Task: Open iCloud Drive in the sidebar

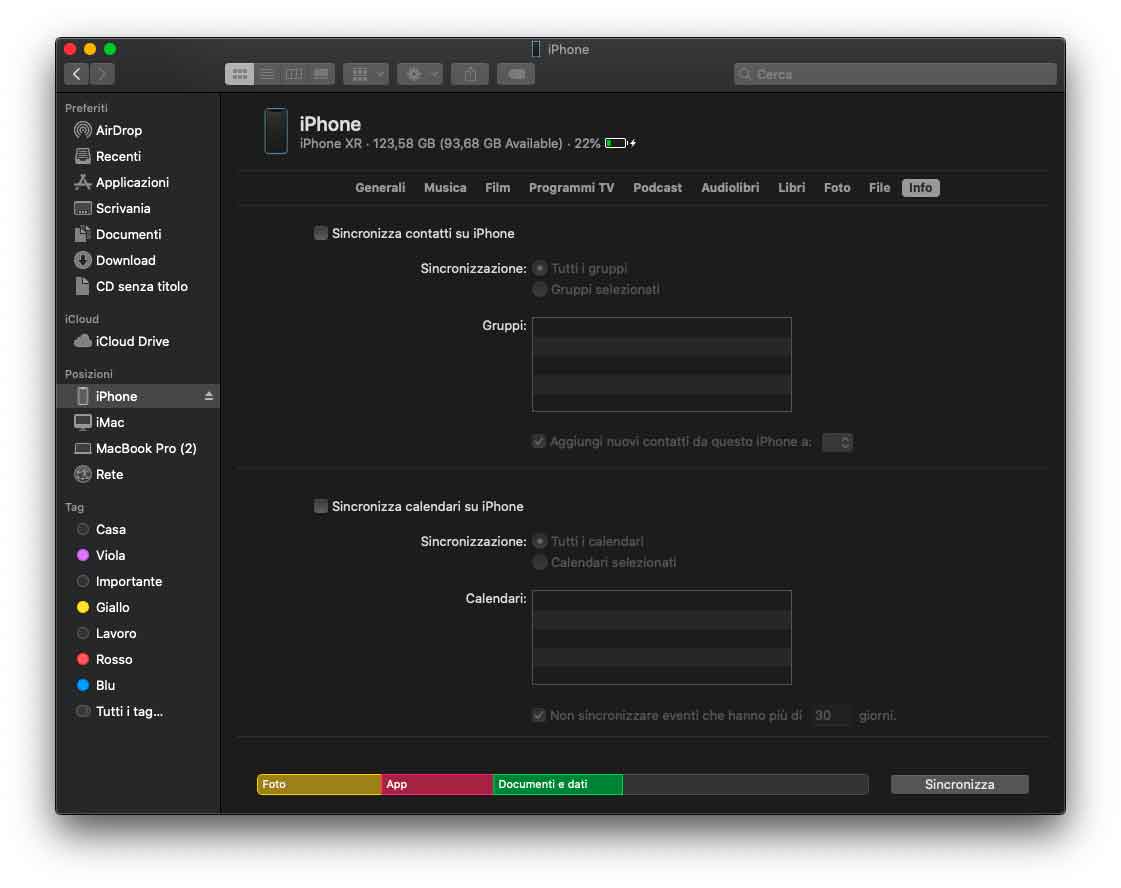Action: [x=137, y=341]
